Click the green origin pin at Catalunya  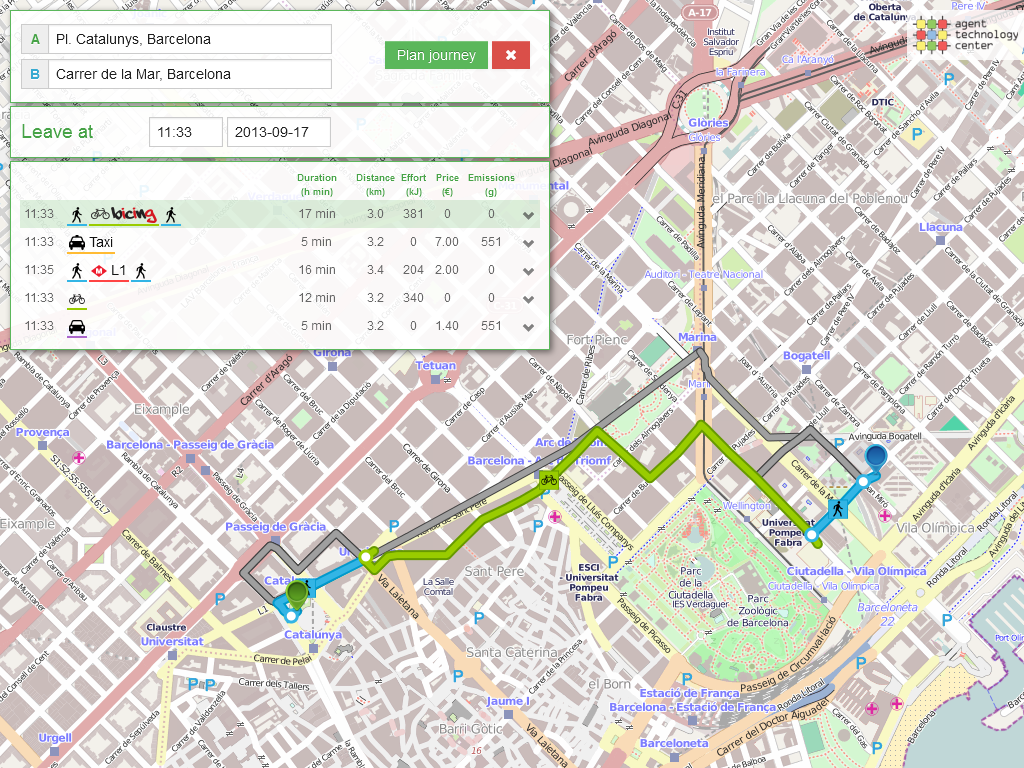click(297, 596)
